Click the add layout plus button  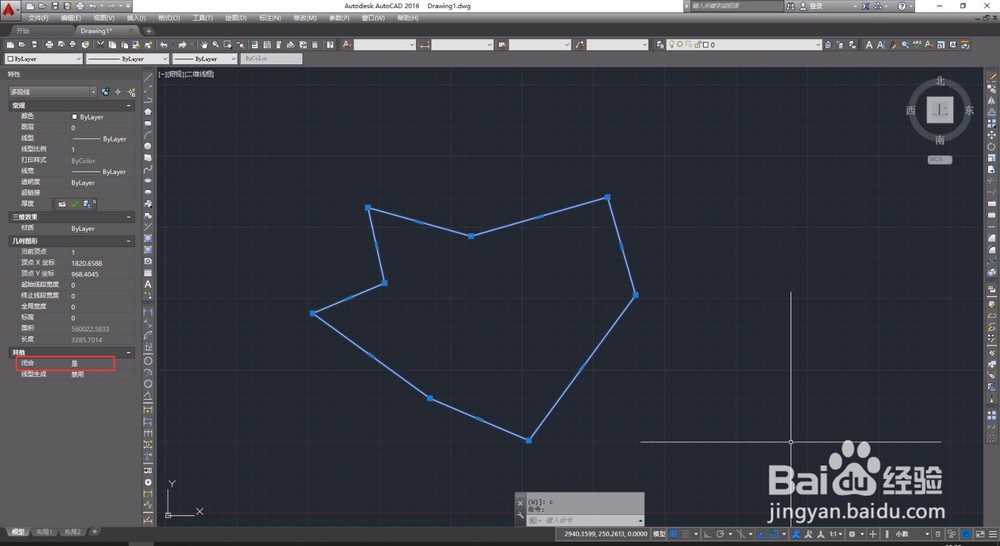tap(94, 531)
